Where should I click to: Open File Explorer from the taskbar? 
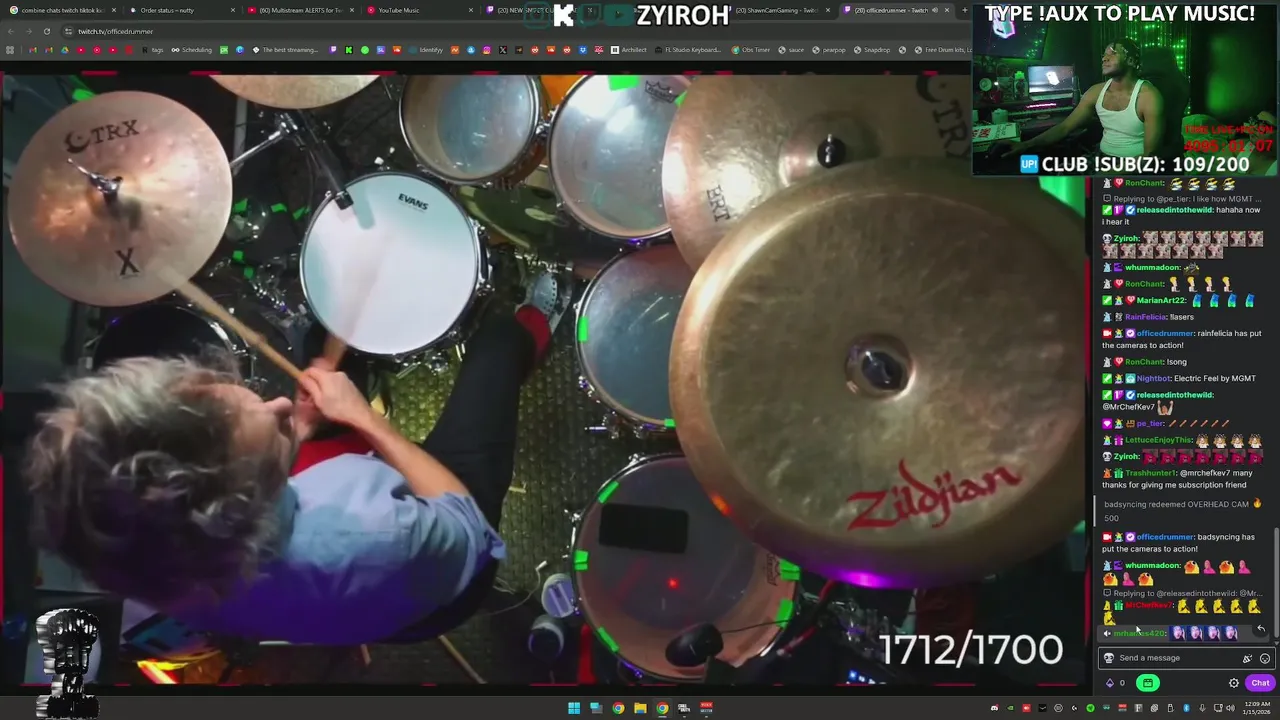[x=640, y=708]
